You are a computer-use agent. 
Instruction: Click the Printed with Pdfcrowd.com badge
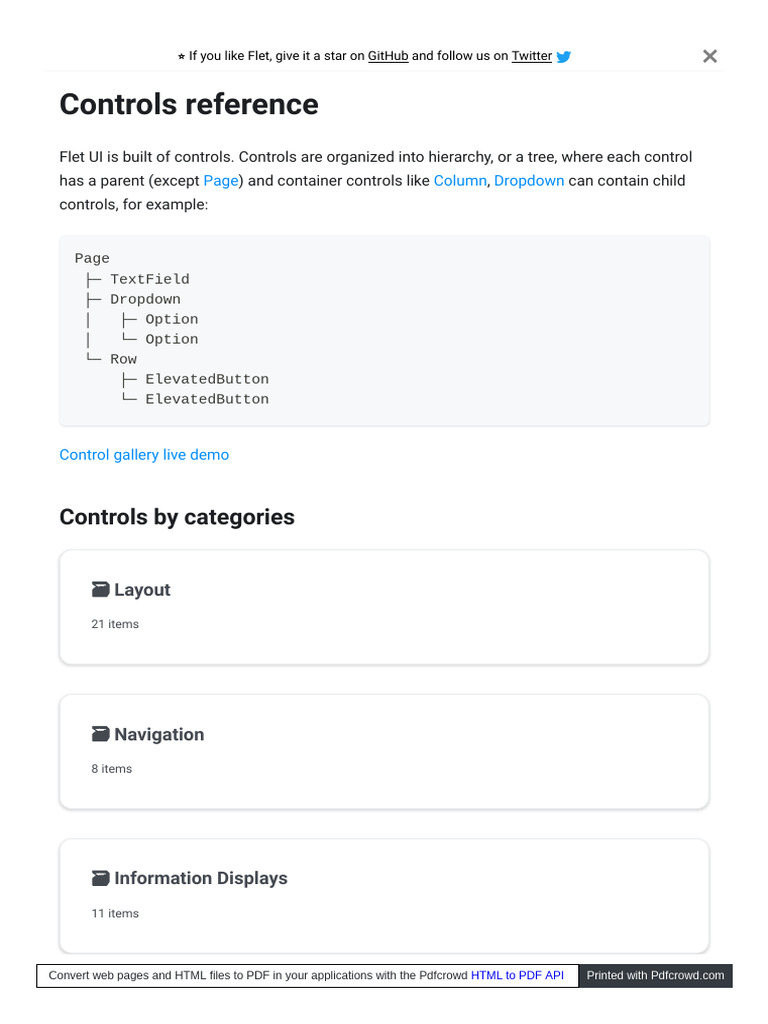tap(655, 975)
